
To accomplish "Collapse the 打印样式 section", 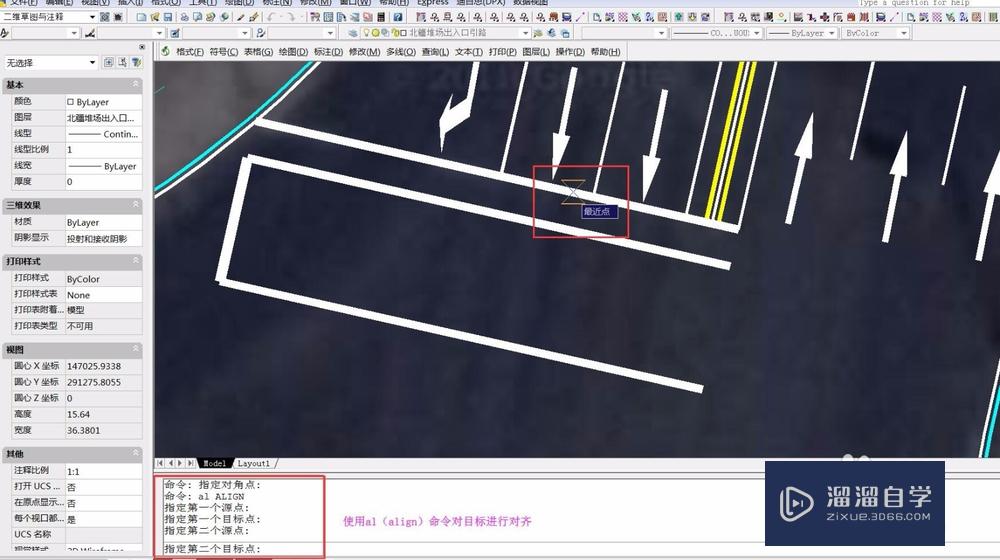I will [135, 261].
